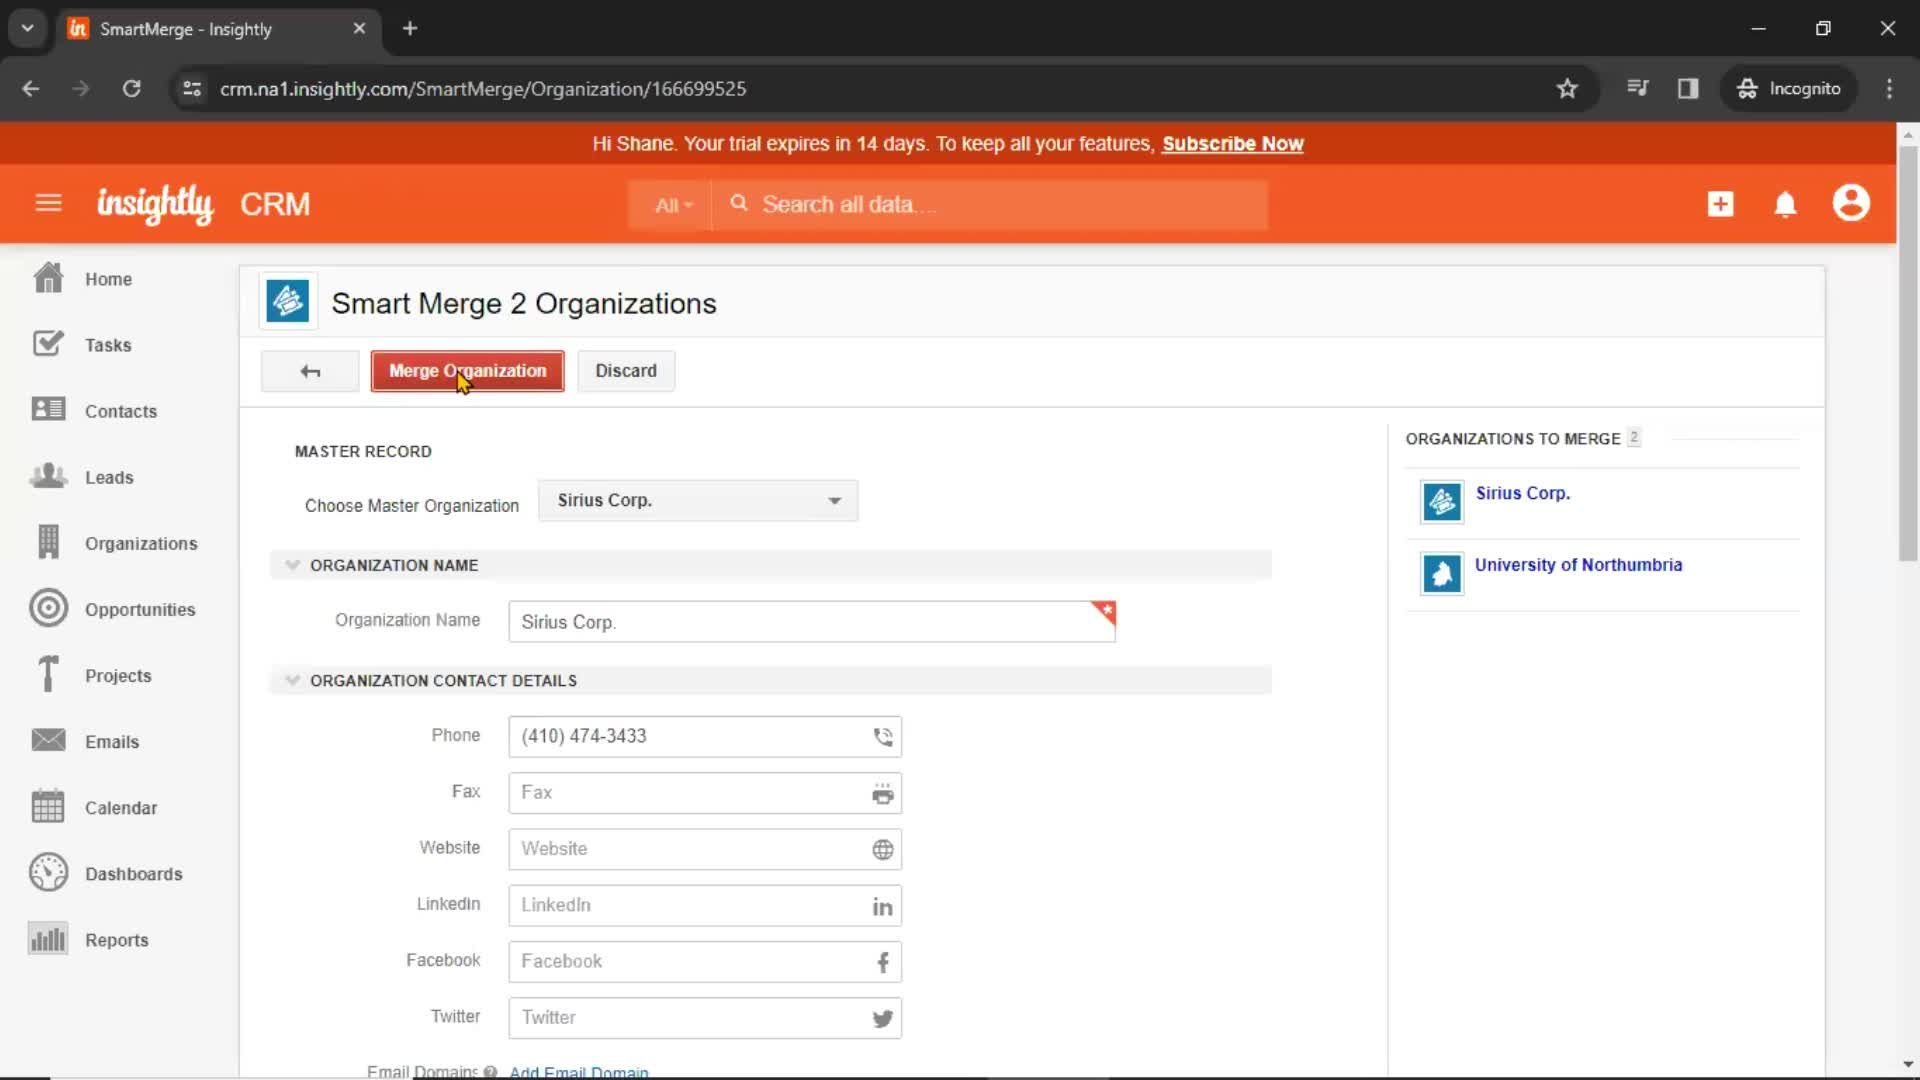The width and height of the screenshot is (1920, 1080).
Task: Click the Emails envelope icon
Action: 48,740
